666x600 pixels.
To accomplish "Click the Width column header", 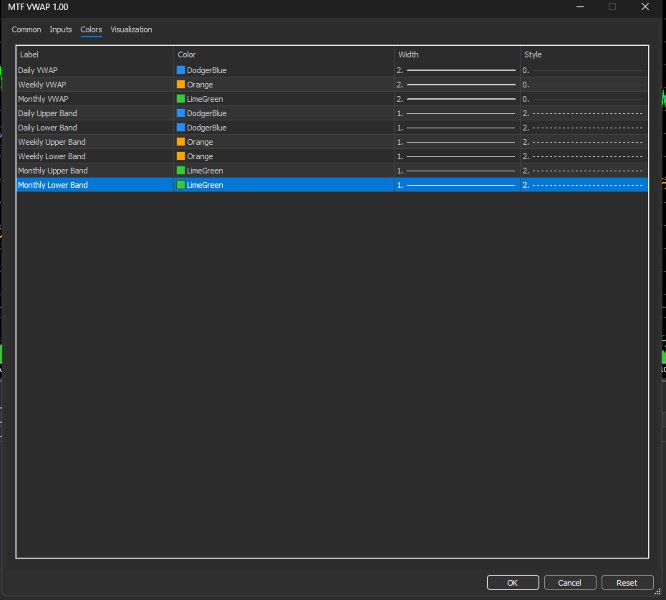I will point(457,54).
